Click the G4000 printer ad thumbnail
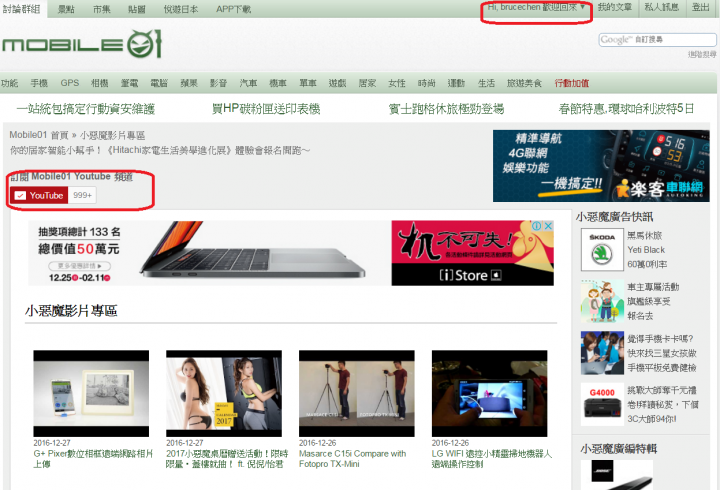720x490 pixels. (602, 405)
